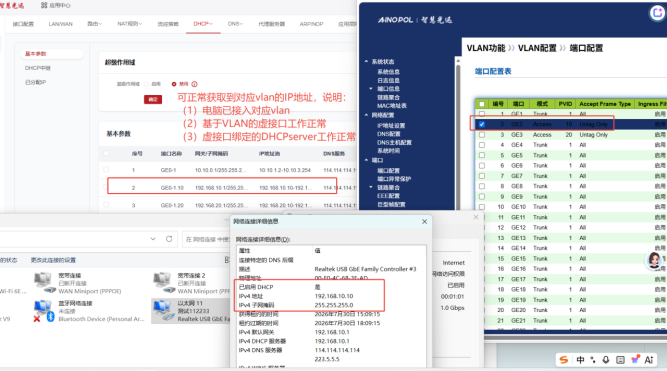
Task: Click the red 确定 confirm button
Action: click(152, 99)
